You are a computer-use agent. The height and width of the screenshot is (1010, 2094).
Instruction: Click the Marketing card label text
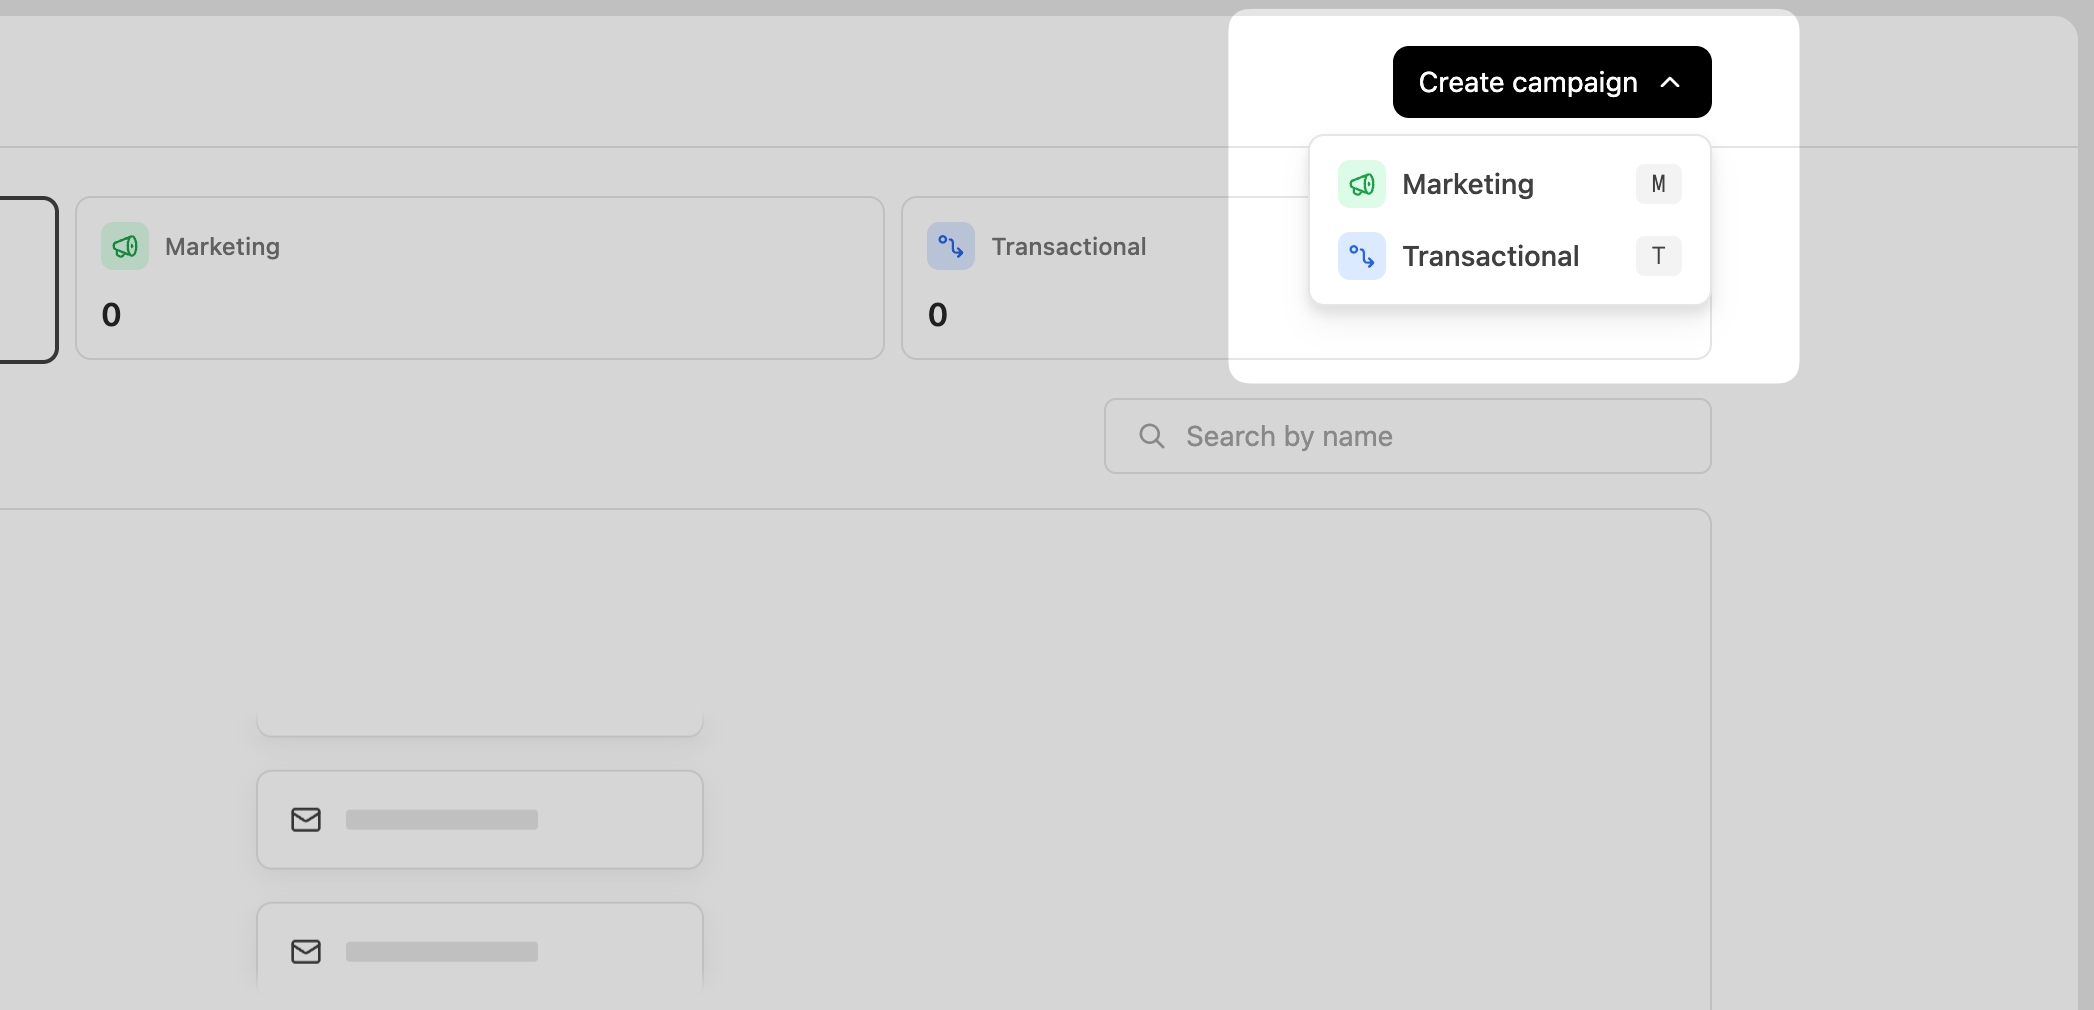(222, 246)
